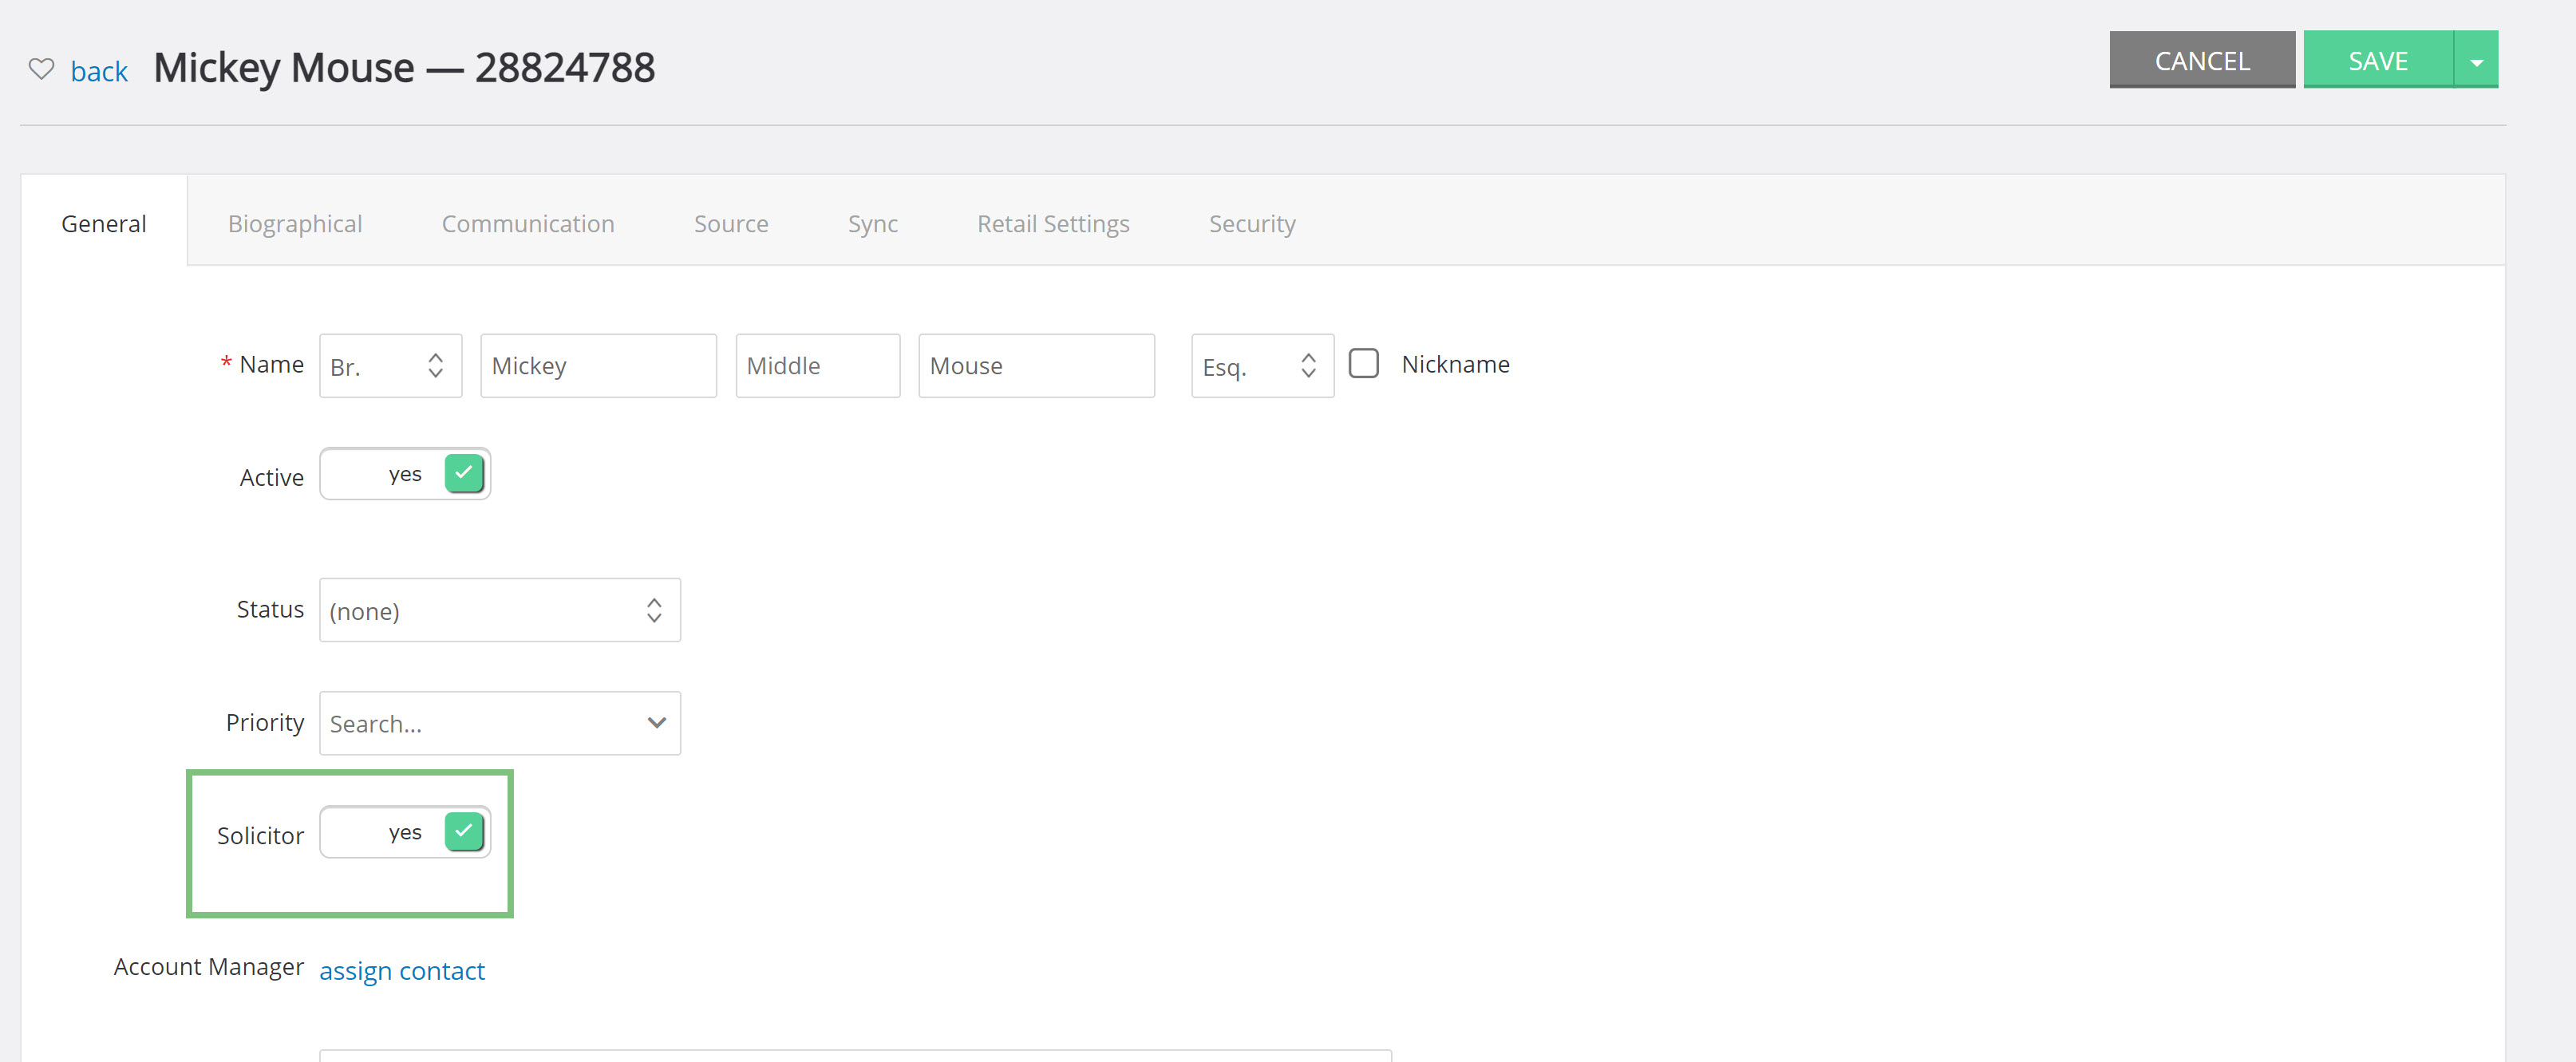Click the Mickey Mouse — 28824788 heading

404,68
